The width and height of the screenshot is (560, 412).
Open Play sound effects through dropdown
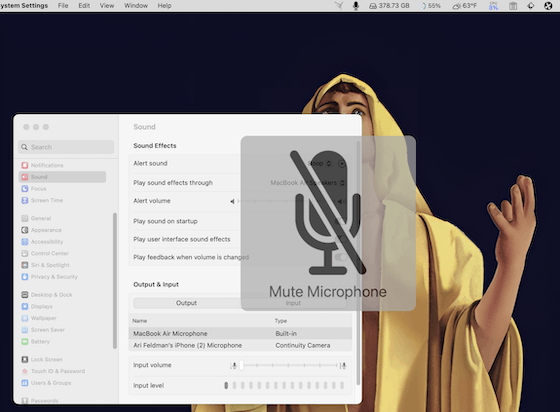(x=307, y=183)
